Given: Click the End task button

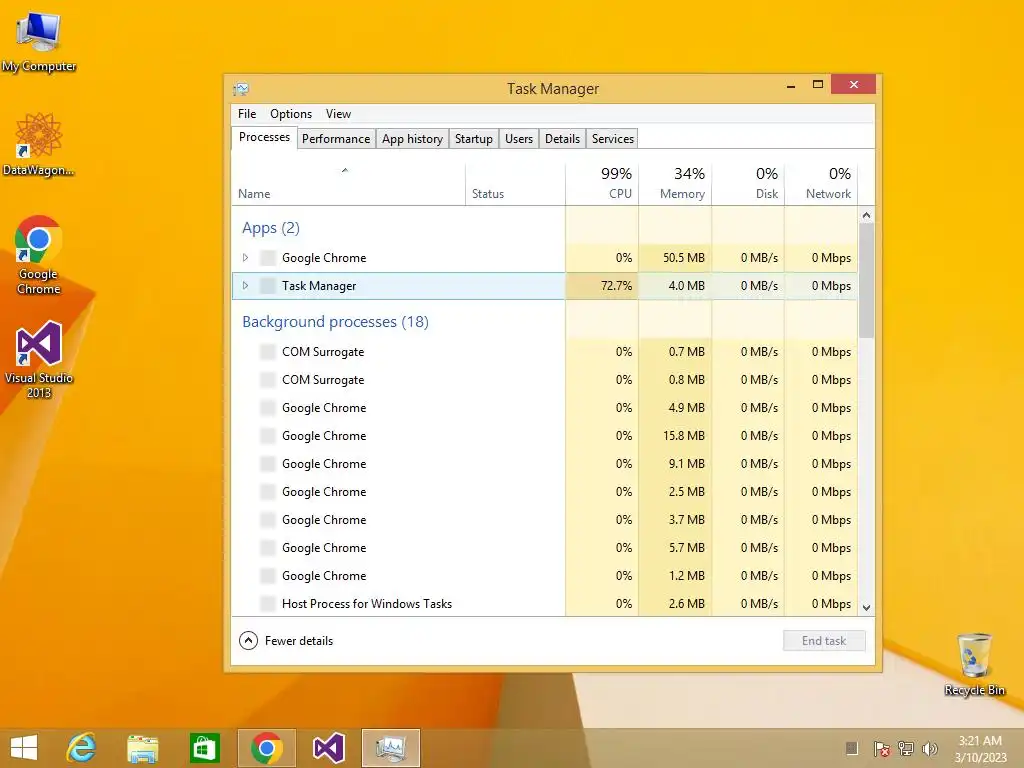Looking at the screenshot, I should point(824,641).
